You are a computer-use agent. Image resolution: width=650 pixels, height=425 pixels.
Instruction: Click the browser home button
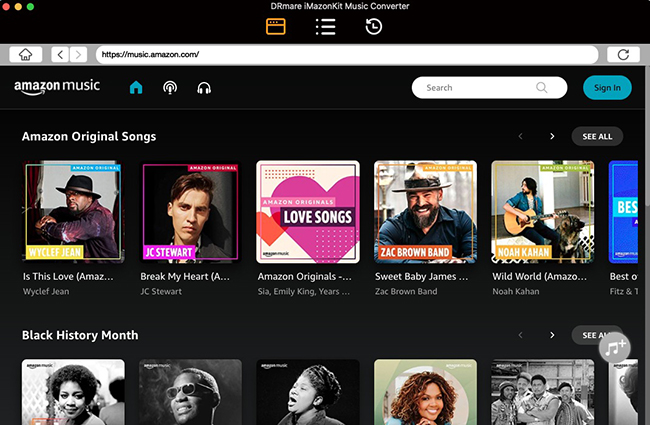pos(25,54)
